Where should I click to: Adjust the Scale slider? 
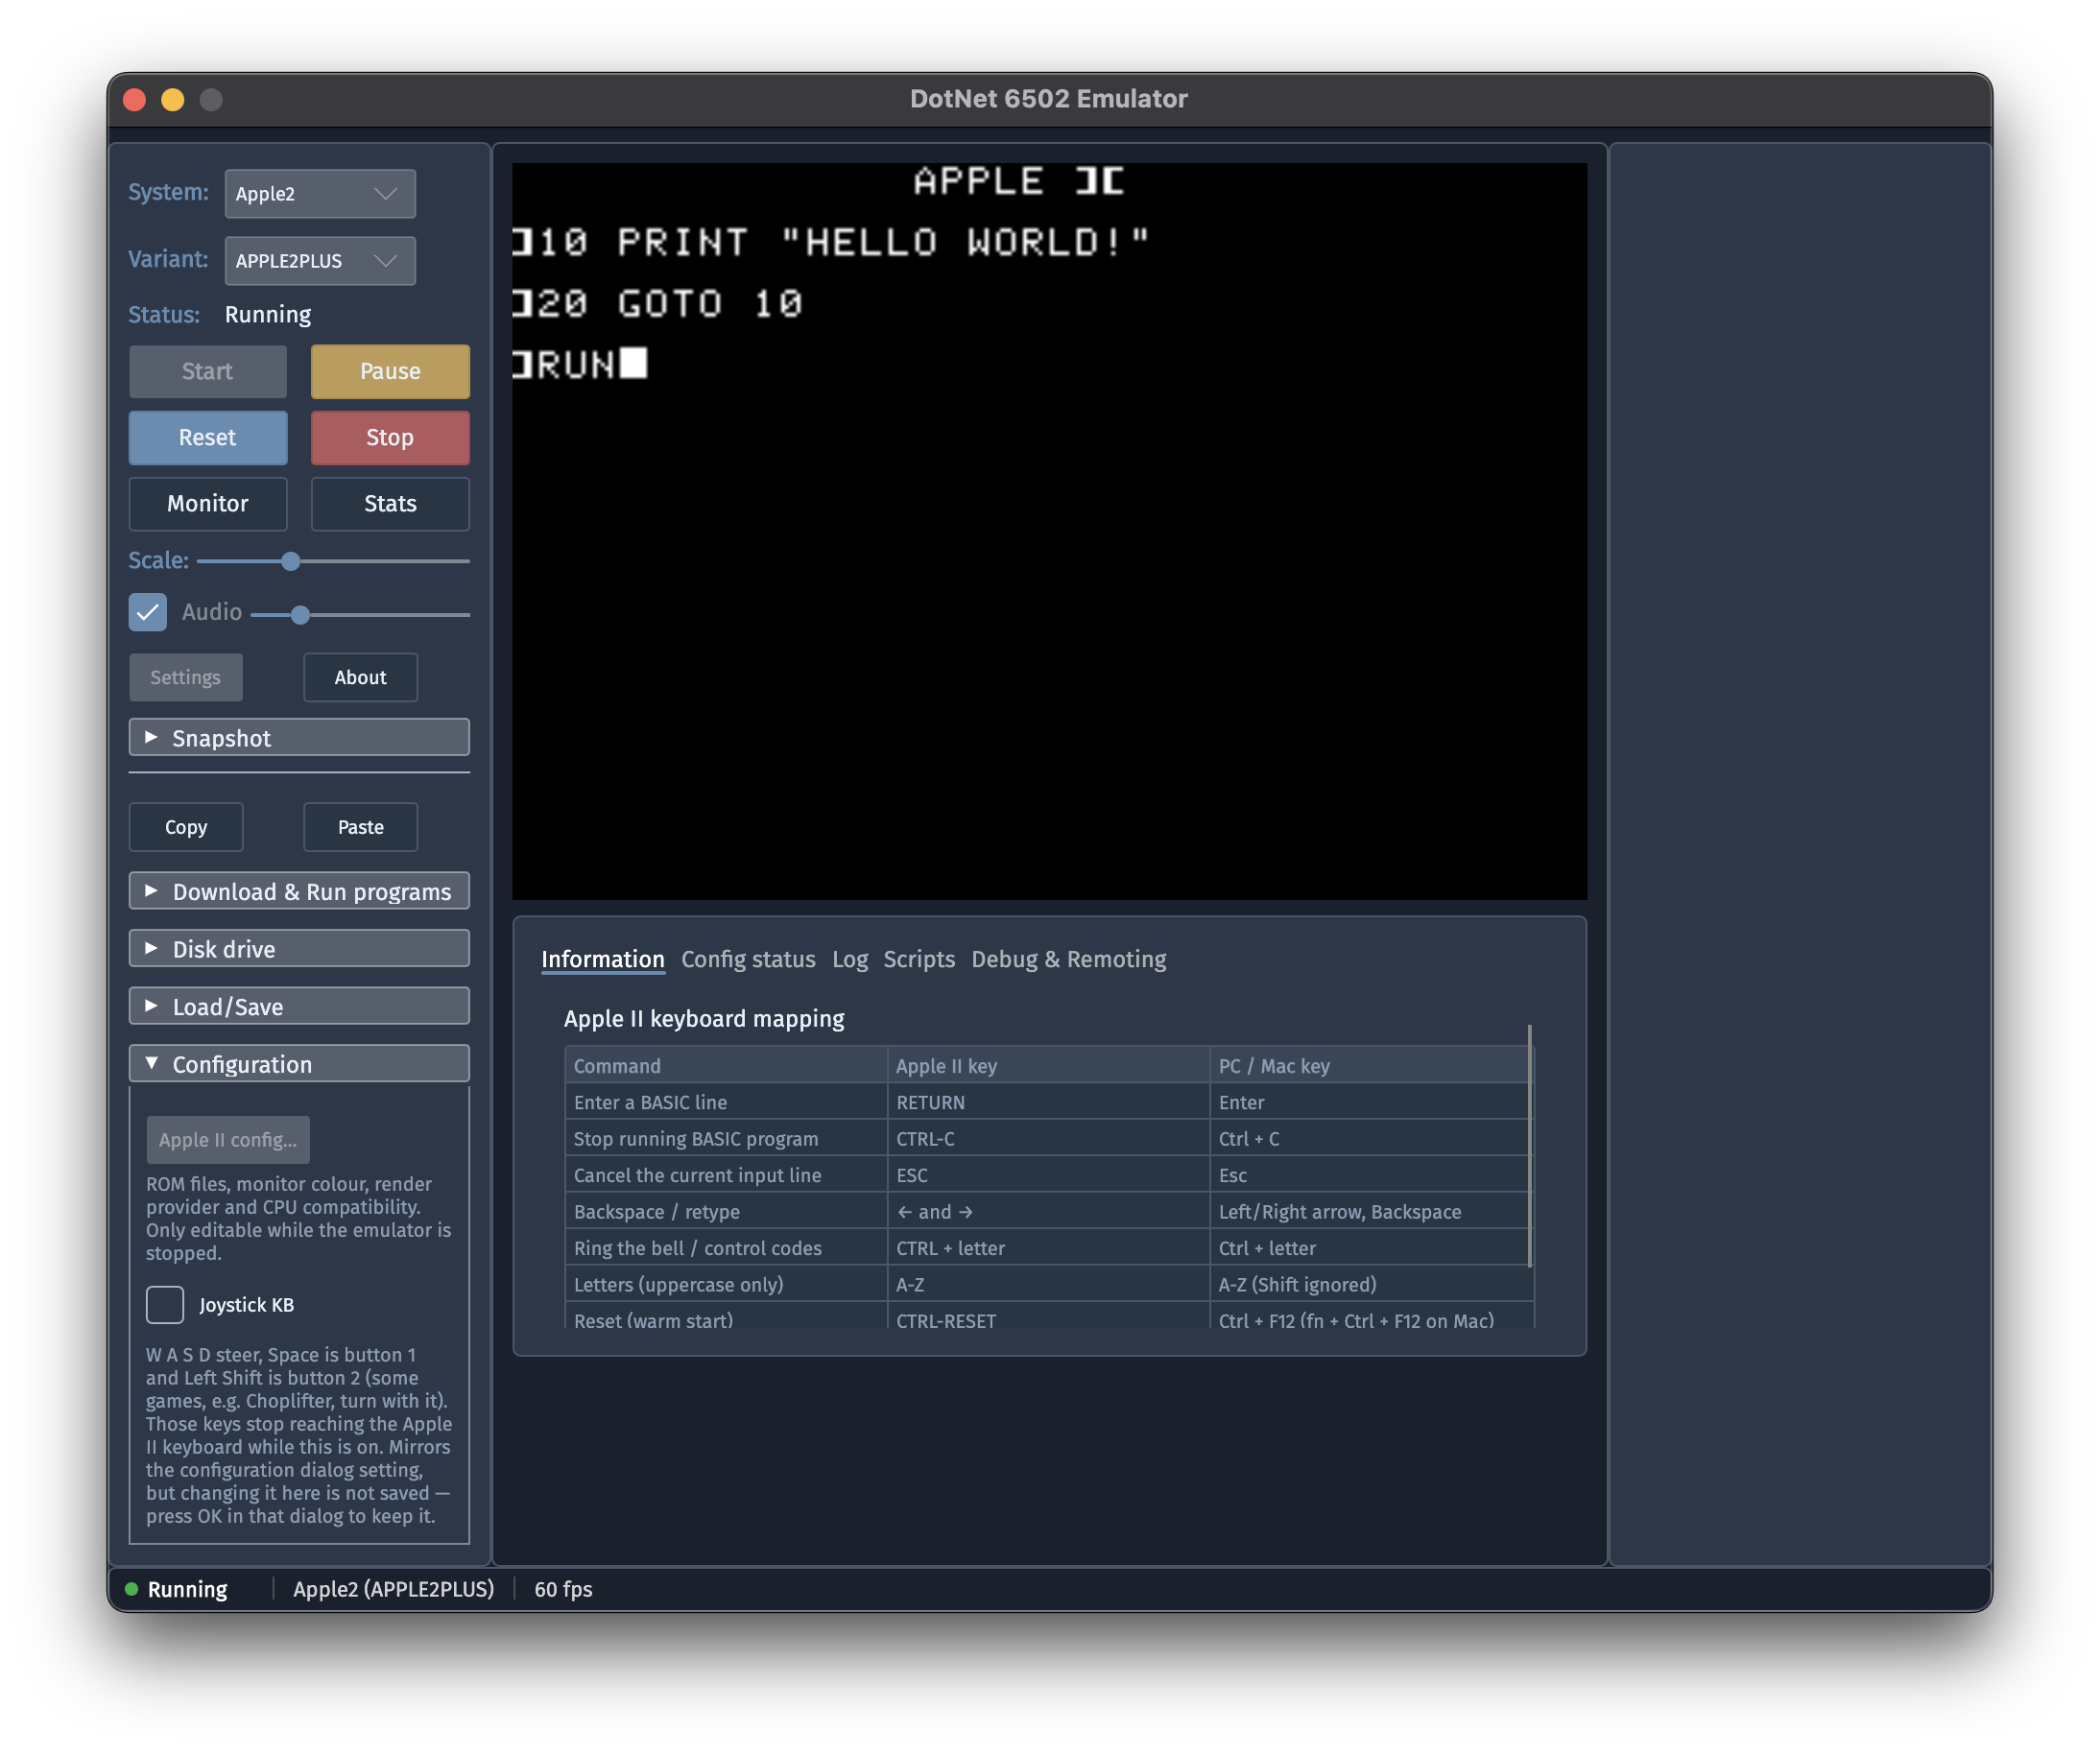pos(333,561)
